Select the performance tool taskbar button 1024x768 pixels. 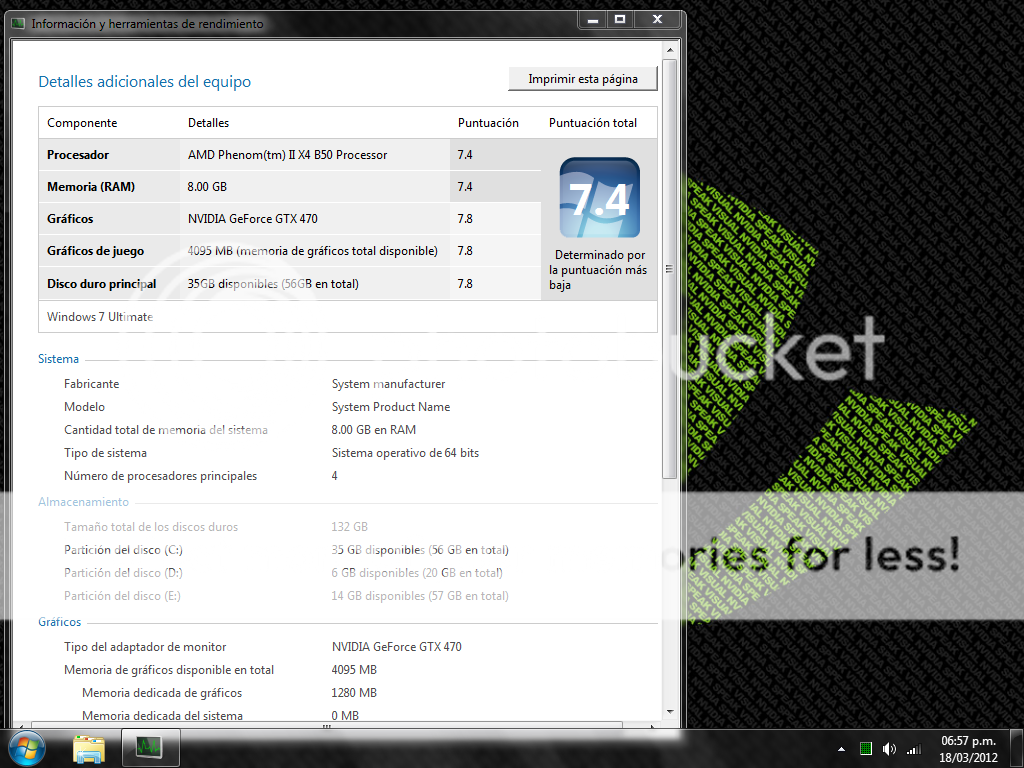[150, 748]
